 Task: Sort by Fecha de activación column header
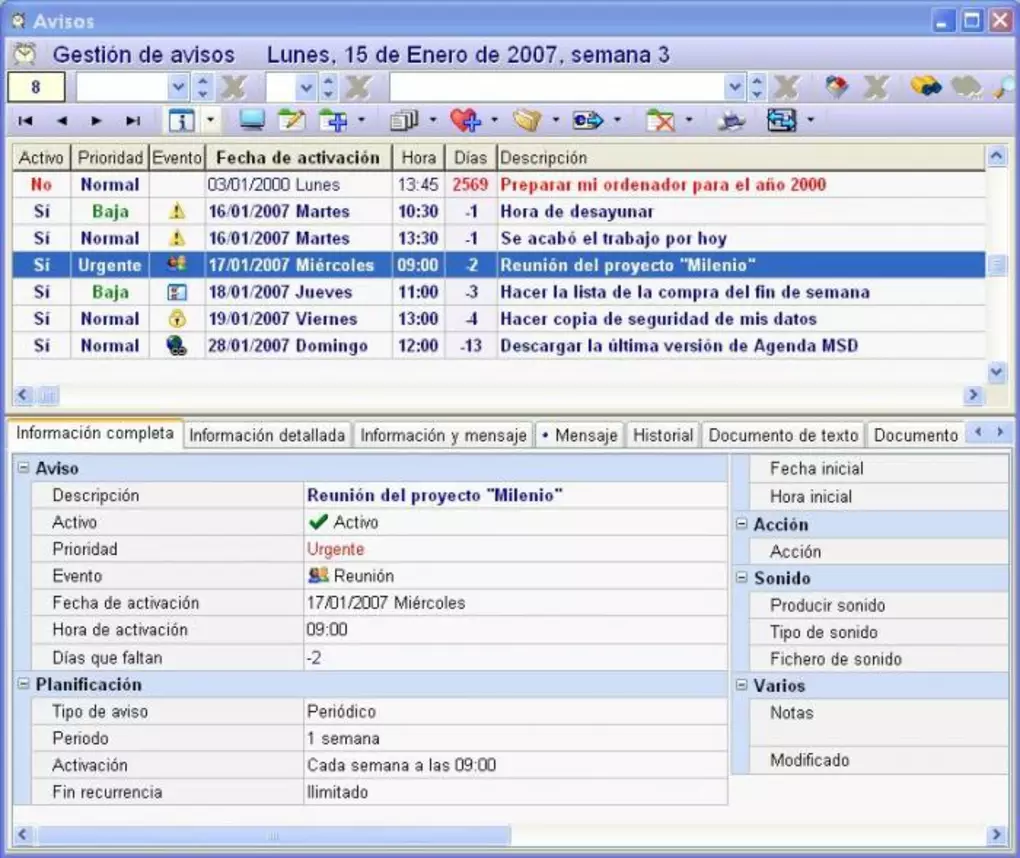tap(298, 158)
